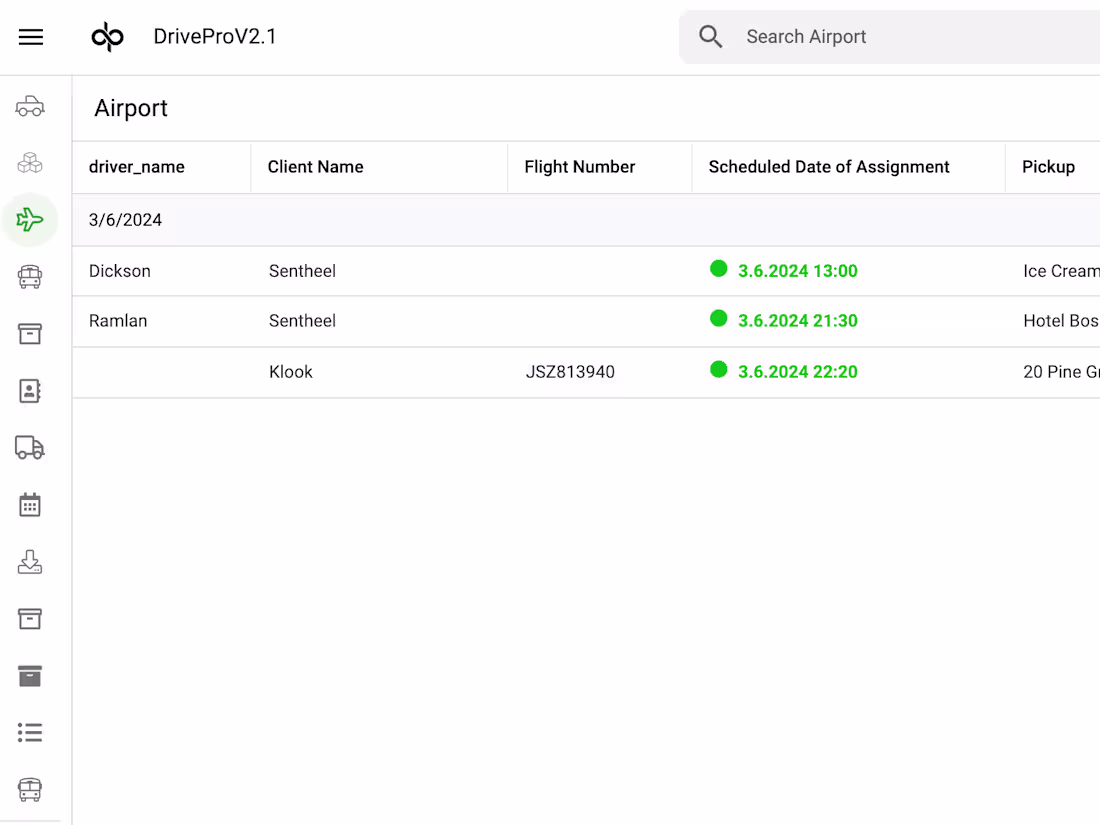
Task: Toggle the green status dot on Dickson's row
Action: click(719, 270)
